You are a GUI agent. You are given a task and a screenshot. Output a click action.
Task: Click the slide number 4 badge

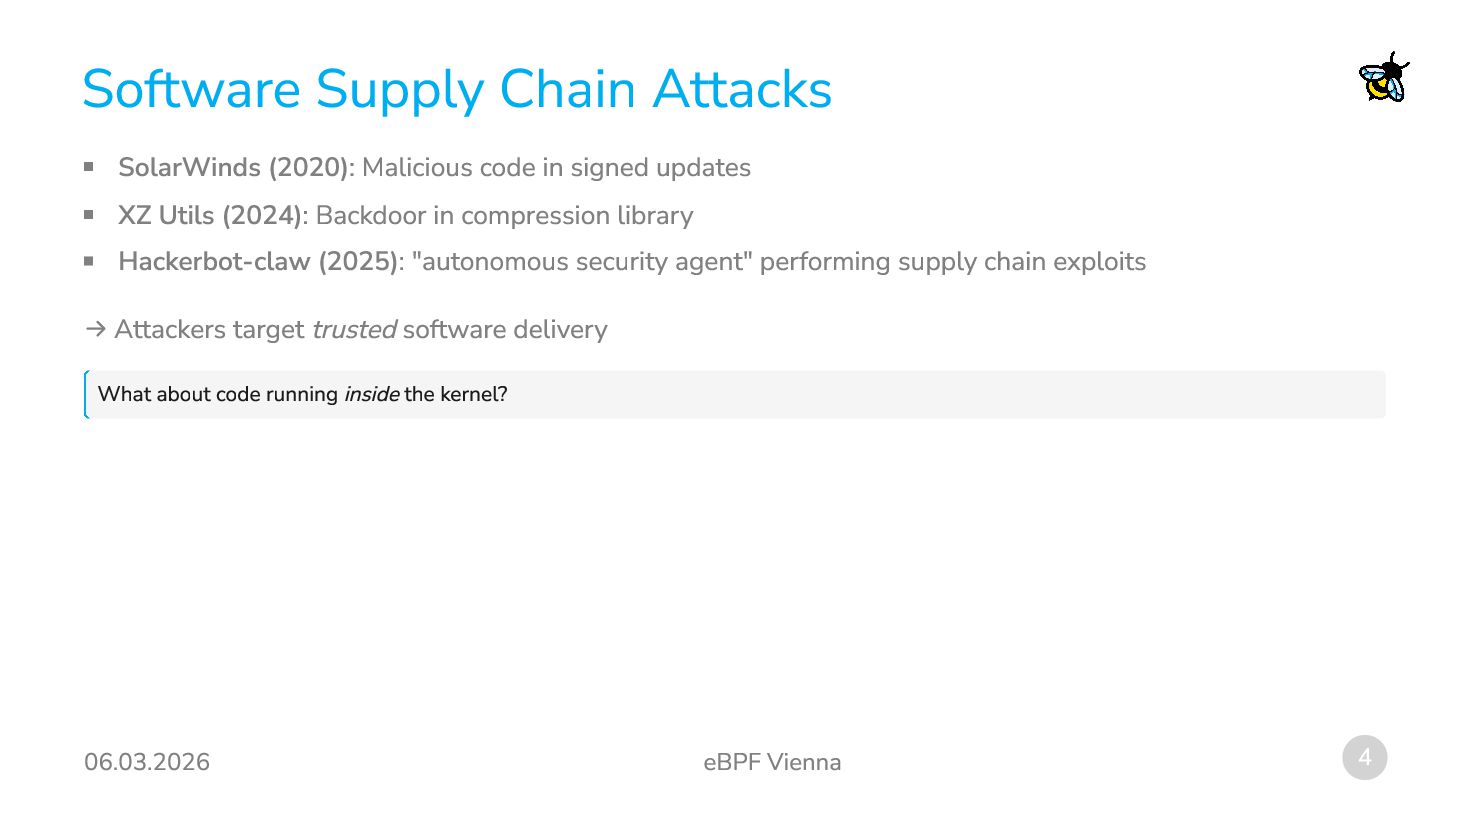pos(1364,758)
